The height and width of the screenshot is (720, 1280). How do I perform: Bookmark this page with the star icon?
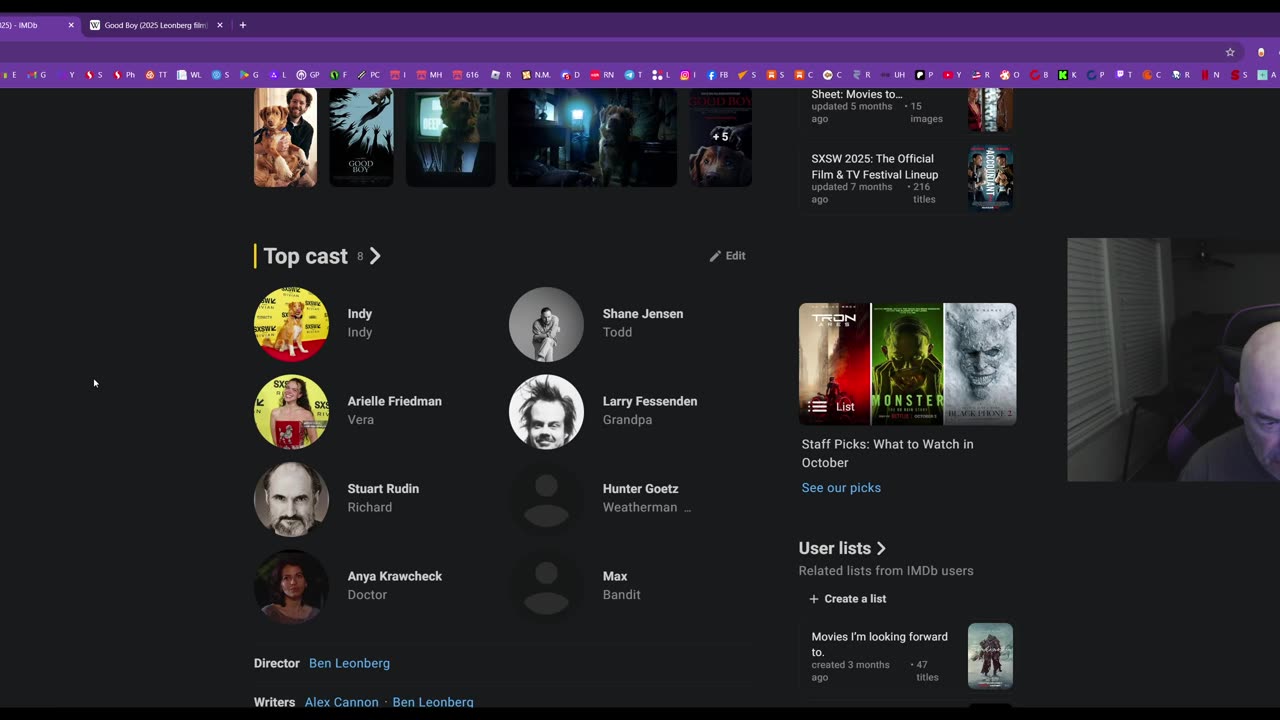(x=1230, y=52)
